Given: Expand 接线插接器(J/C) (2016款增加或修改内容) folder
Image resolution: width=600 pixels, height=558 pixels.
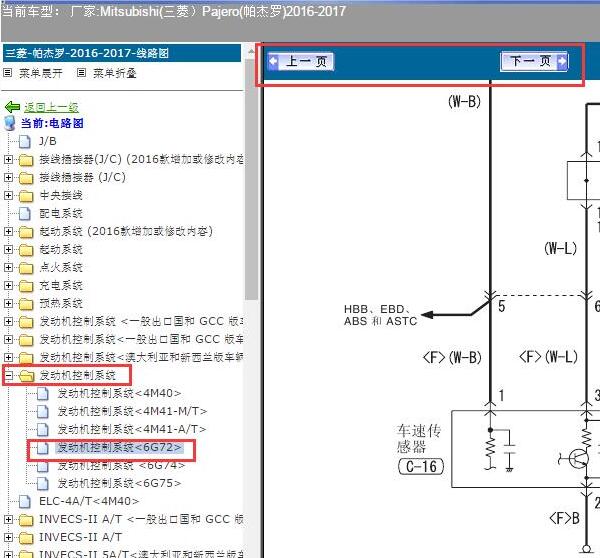Looking at the screenshot, I should click(x=8, y=160).
